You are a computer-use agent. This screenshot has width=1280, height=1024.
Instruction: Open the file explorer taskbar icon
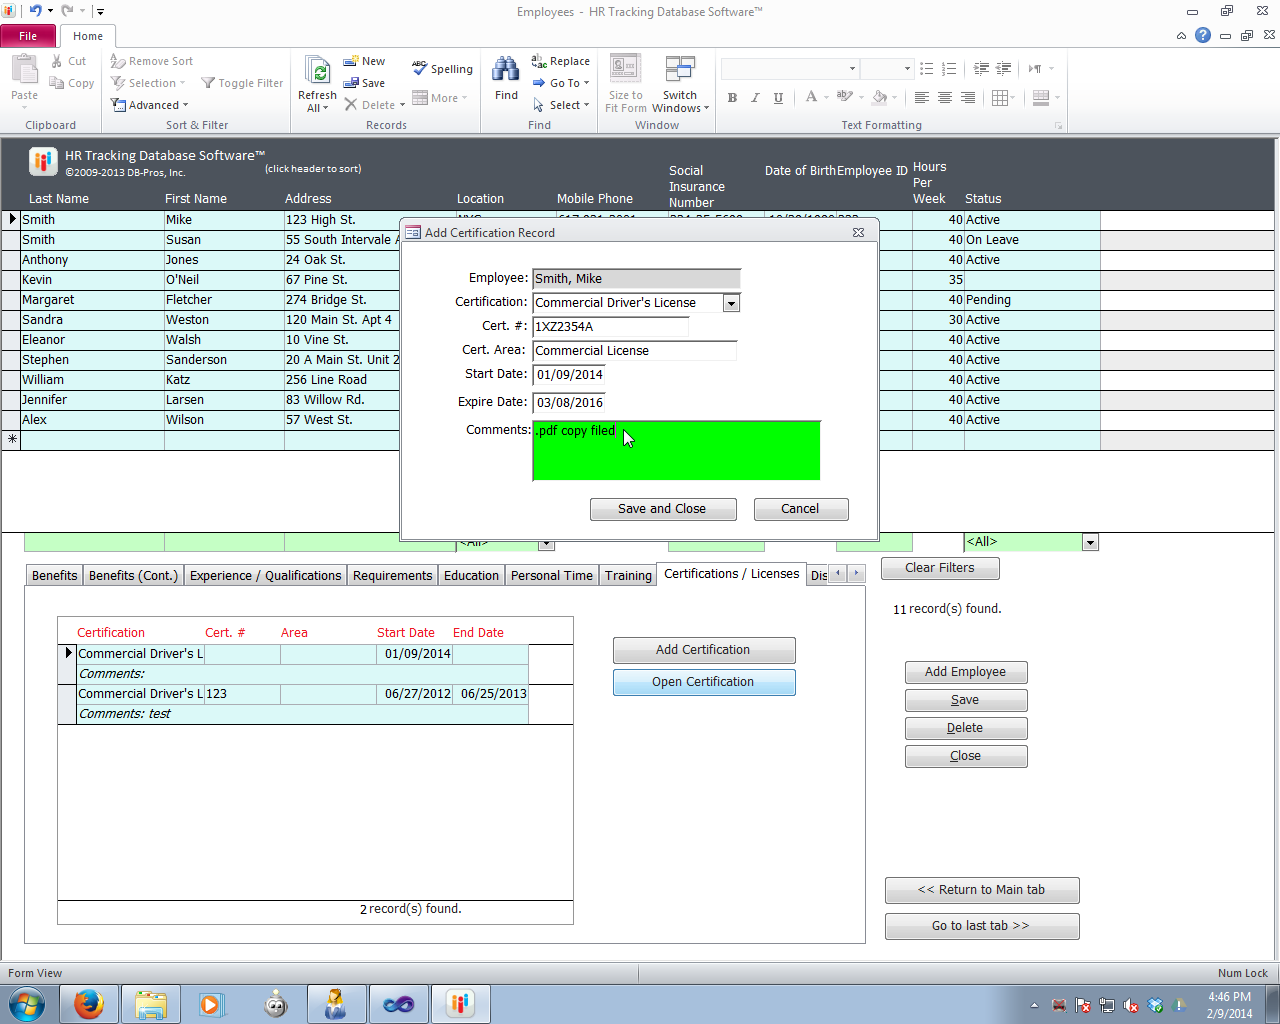151,1003
